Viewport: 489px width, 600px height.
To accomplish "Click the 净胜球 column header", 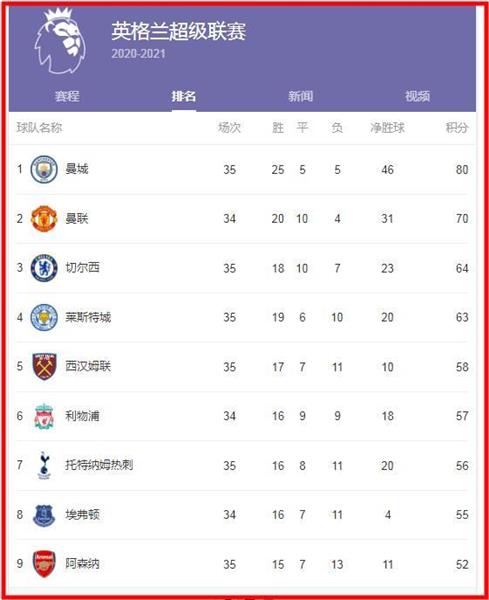I will [387, 128].
